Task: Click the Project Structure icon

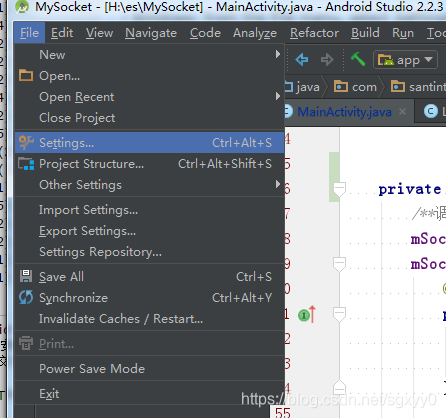Action: pos(26,164)
